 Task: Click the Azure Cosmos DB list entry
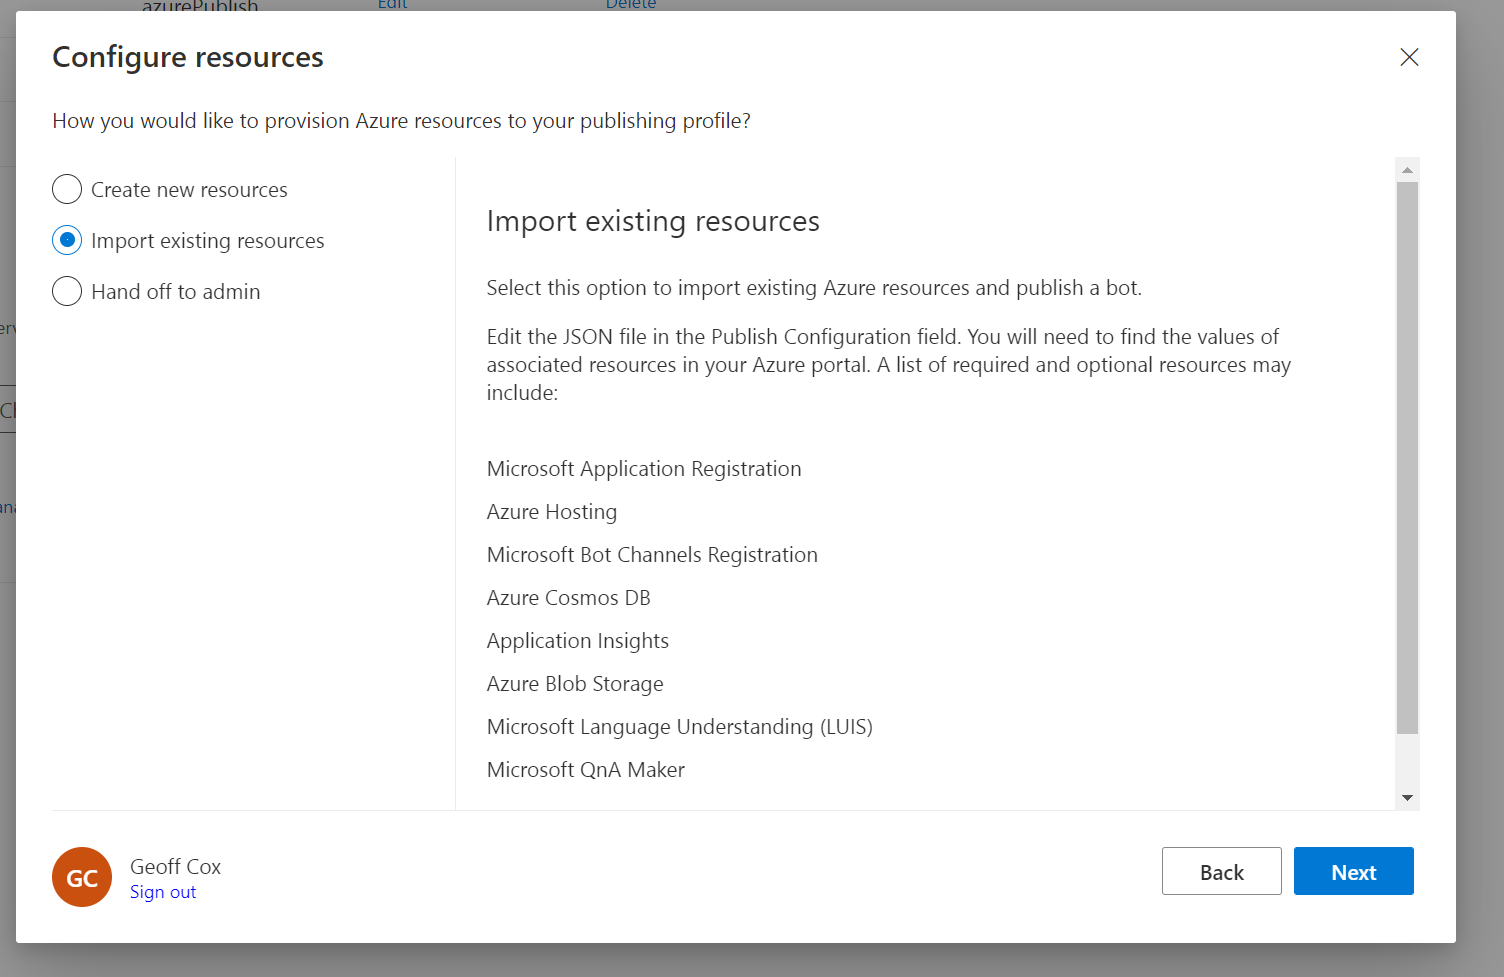pos(568,598)
